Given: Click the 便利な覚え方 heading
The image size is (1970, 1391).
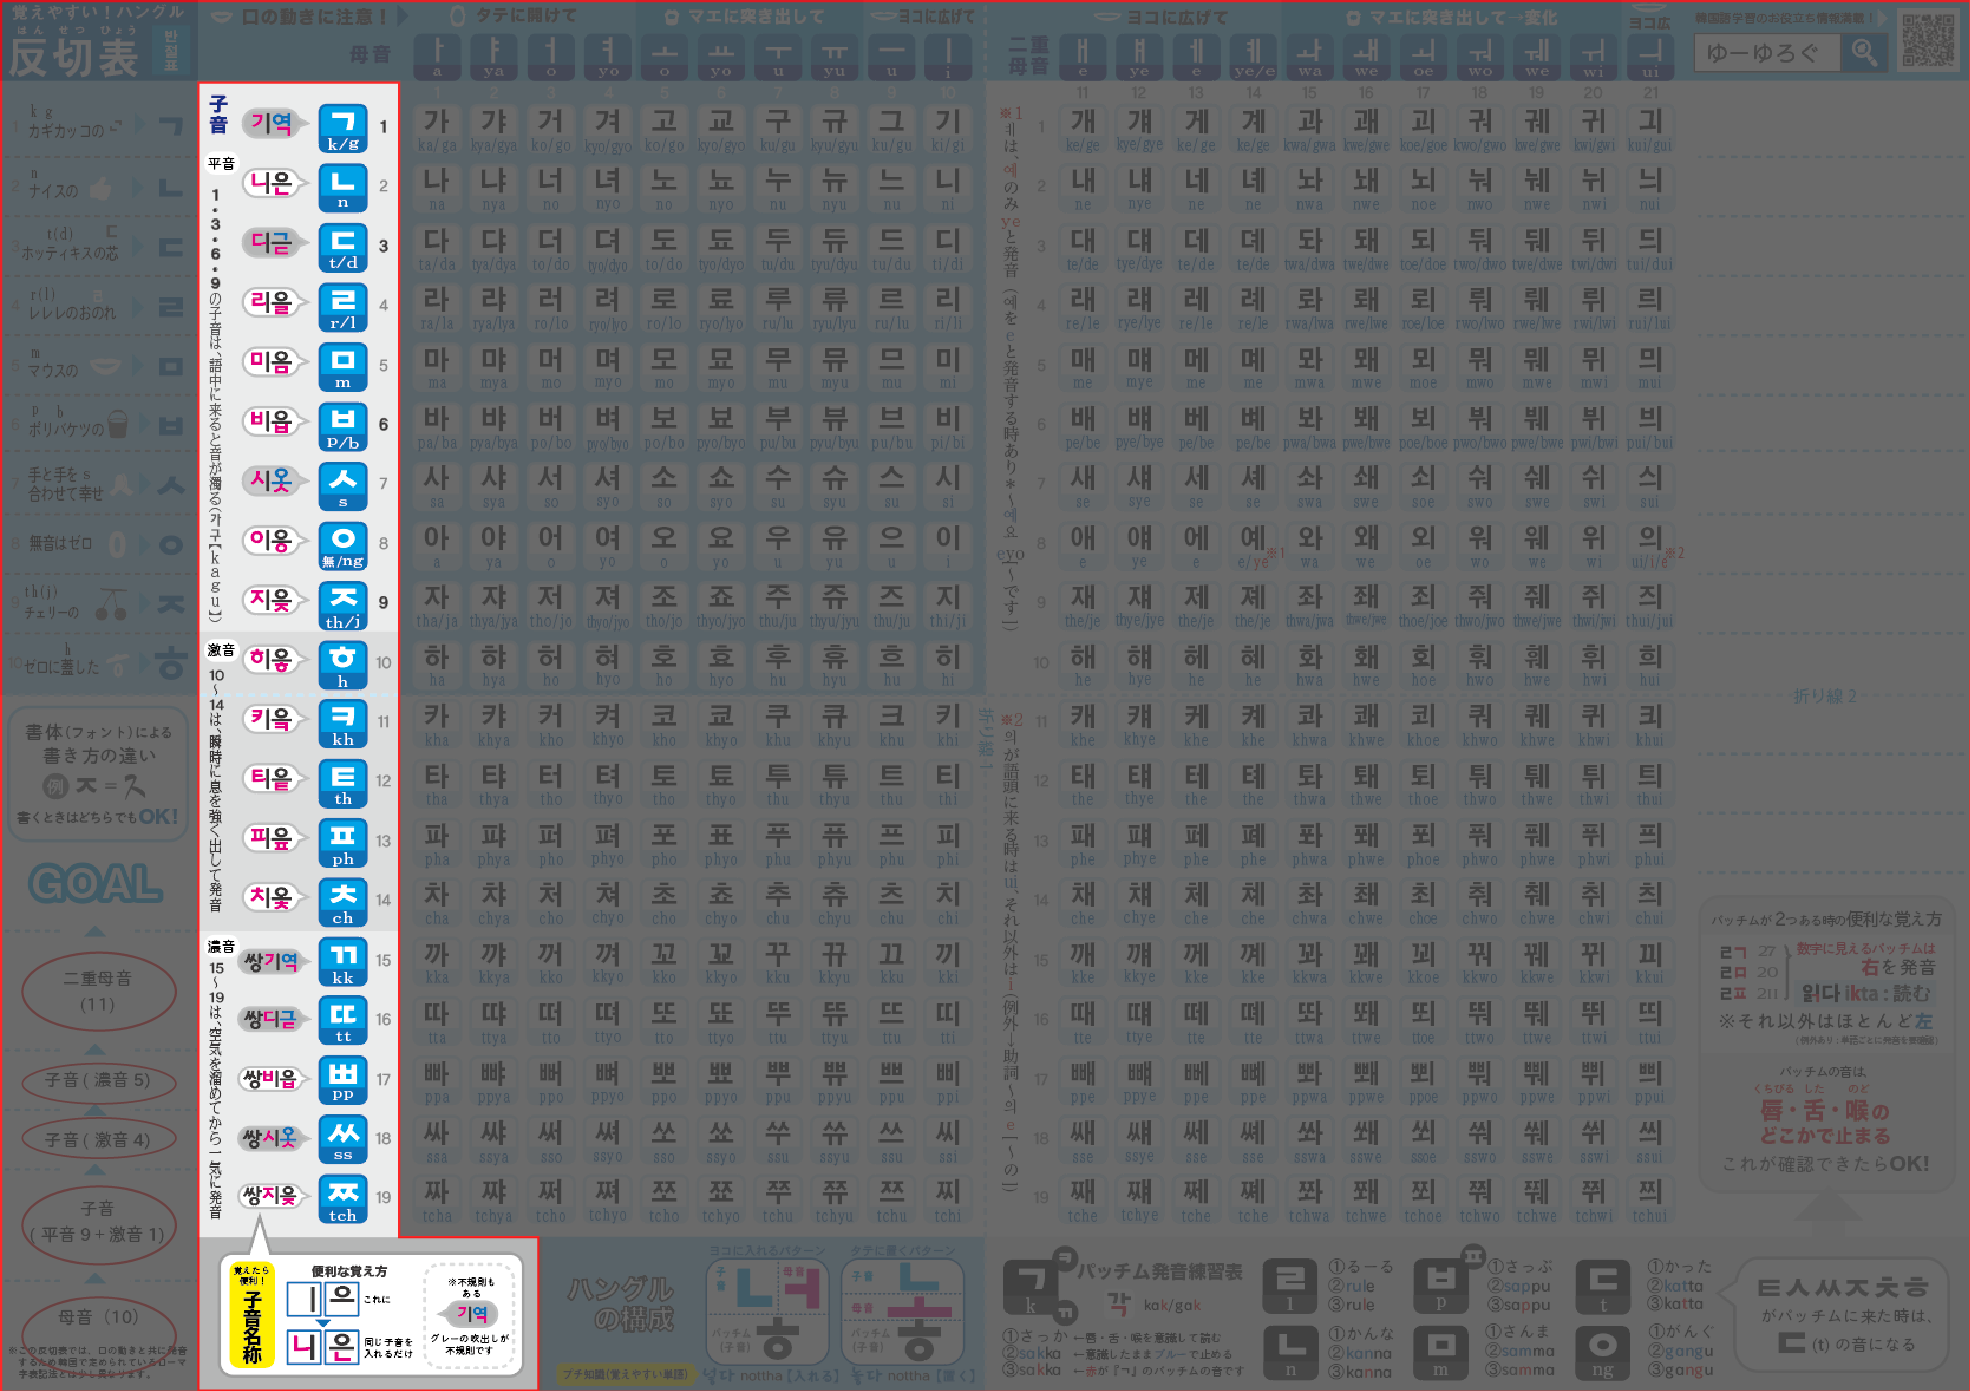Looking at the screenshot, I should pos(349,1272).
